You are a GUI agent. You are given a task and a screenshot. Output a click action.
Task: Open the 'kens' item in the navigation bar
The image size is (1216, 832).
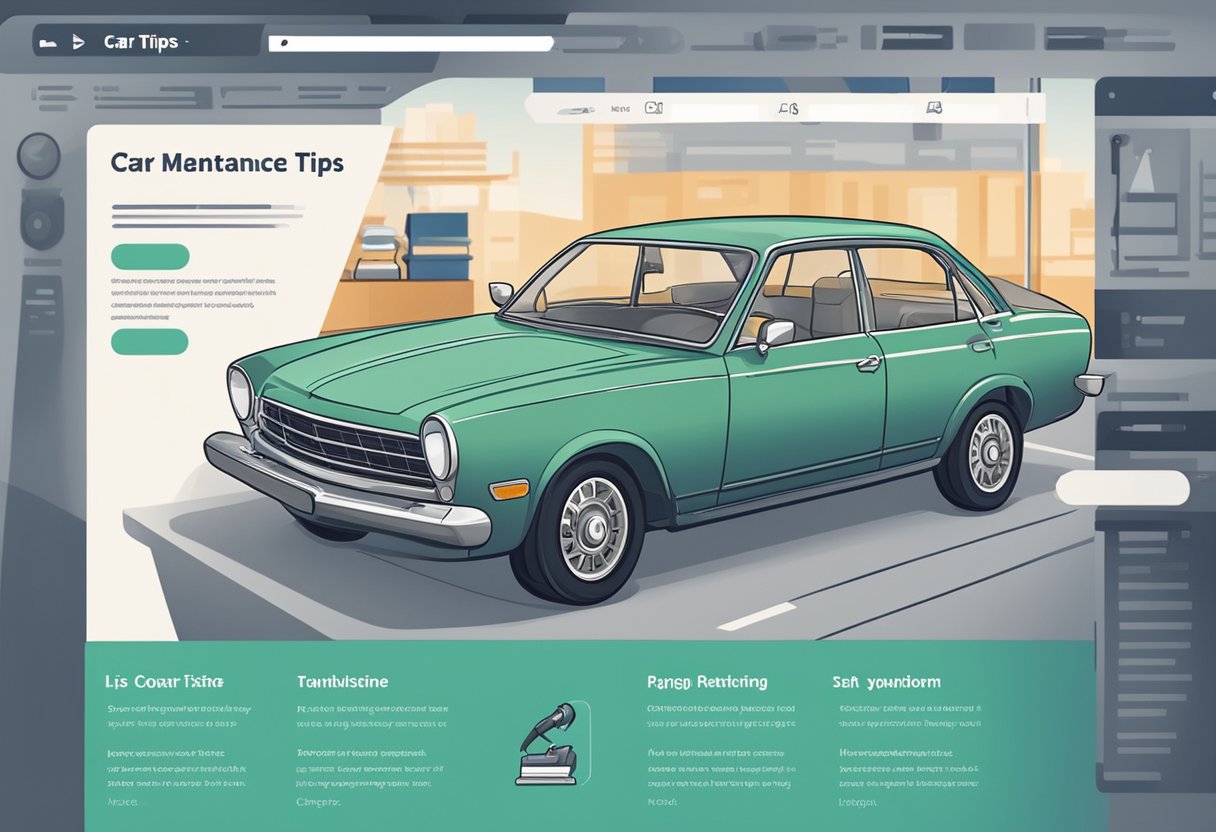click(x=620, y=108)
